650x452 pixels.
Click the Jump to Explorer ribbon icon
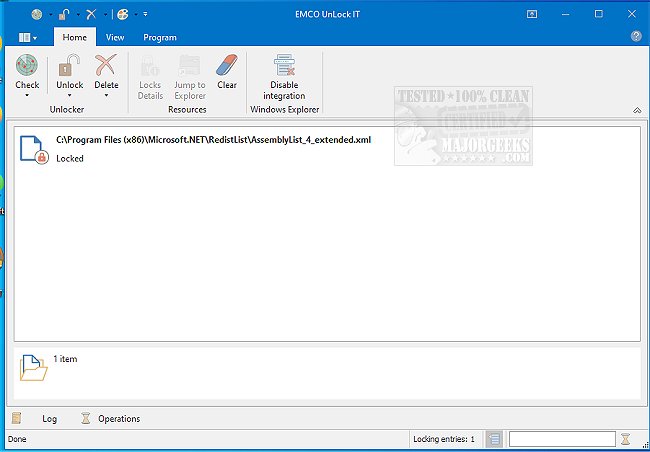coord(190,66)
